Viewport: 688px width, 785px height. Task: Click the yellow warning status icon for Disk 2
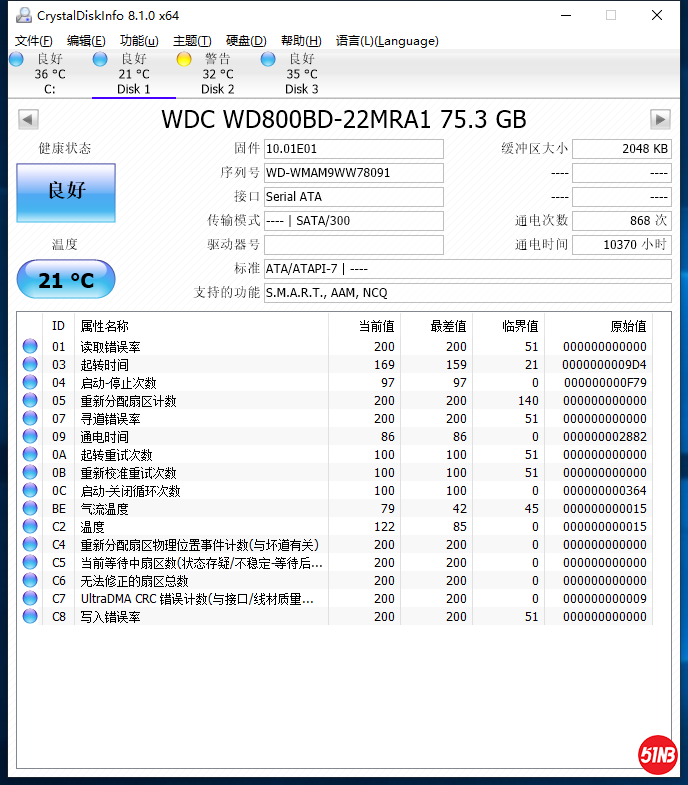click(x=184, y=59)
